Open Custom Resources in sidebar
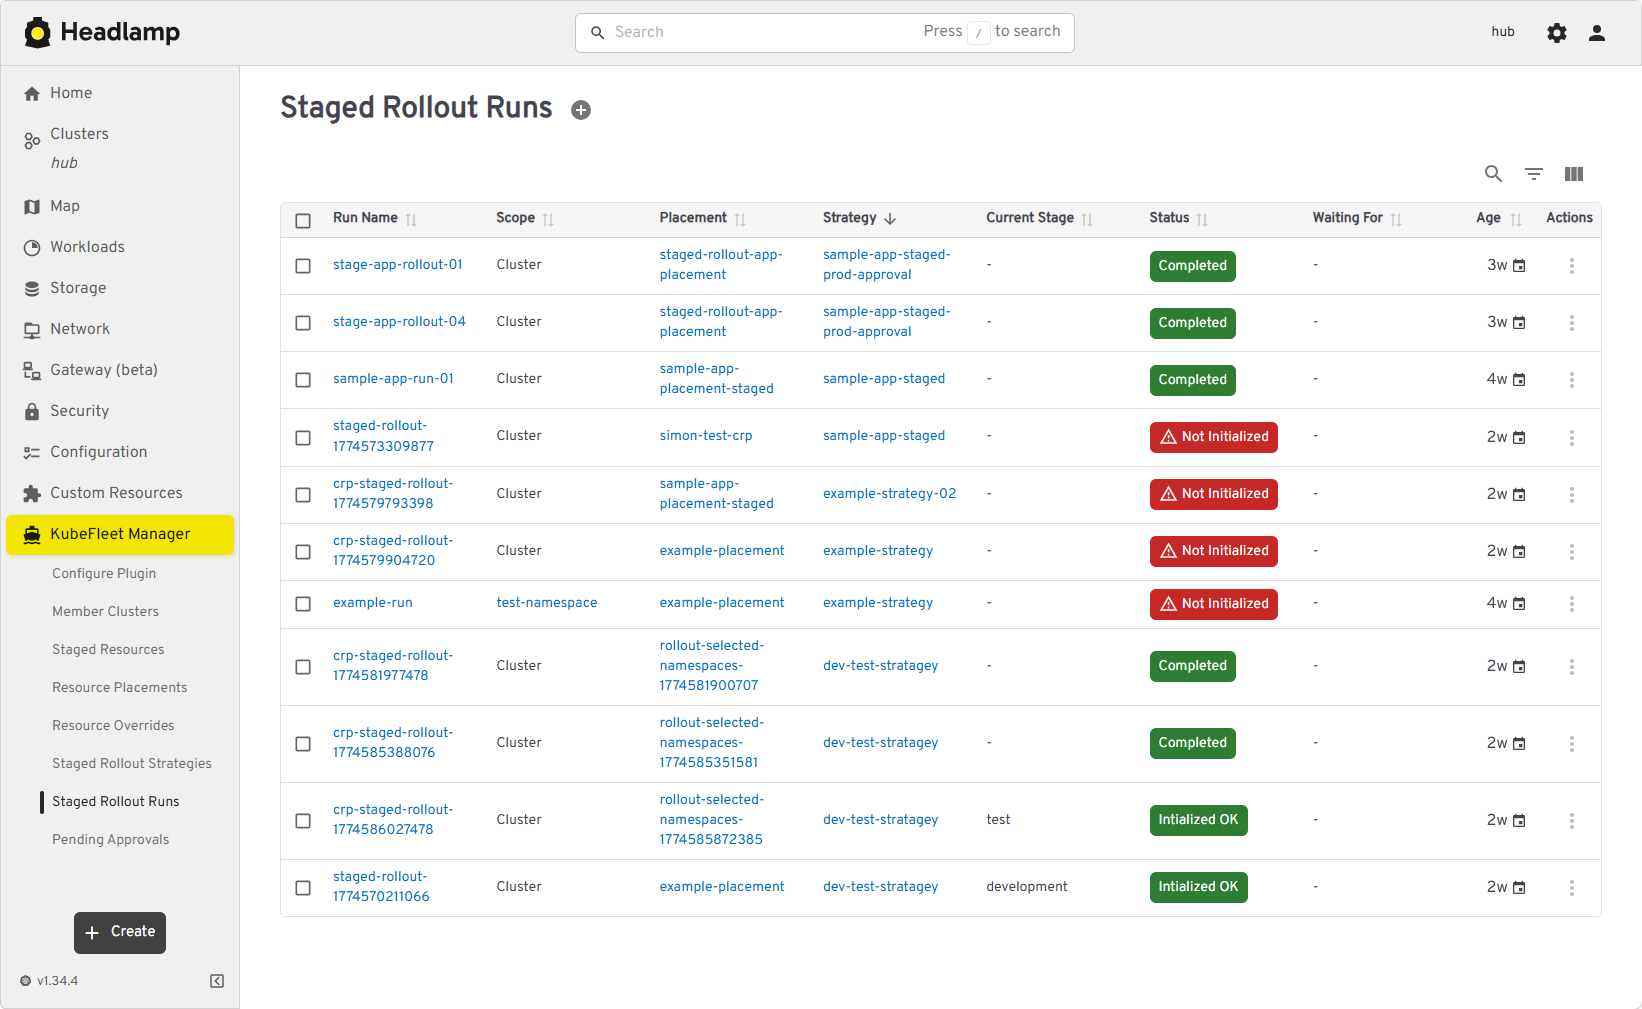1642x1009 pixels. (120, 493)
